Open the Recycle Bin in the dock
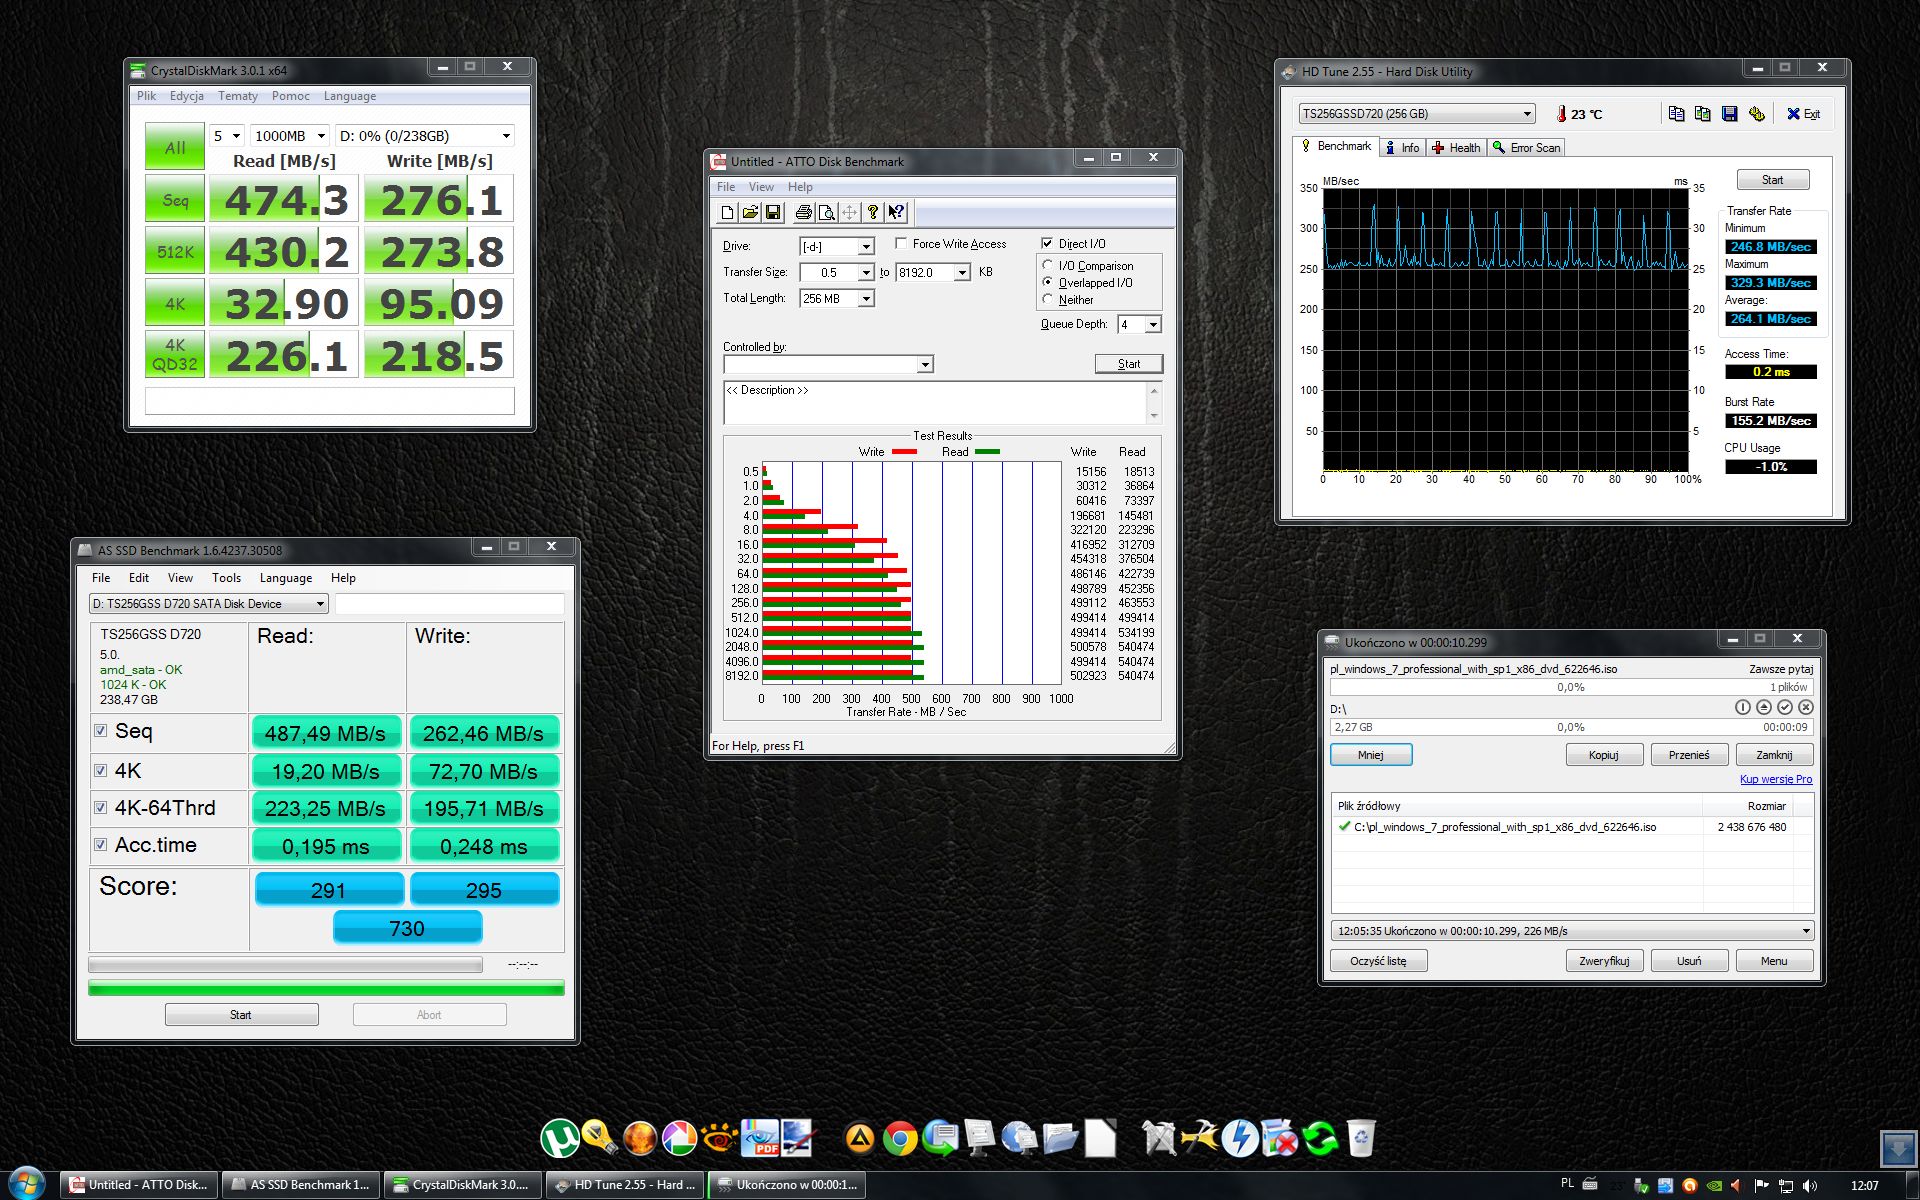 coord(1361,1138)
